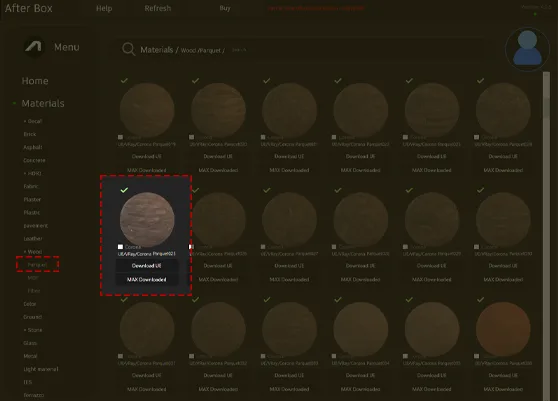This screenshot has width=558, height=401.
Task: Collapse the Wood category
Action: pyautogui.click(x=33, y=252)
